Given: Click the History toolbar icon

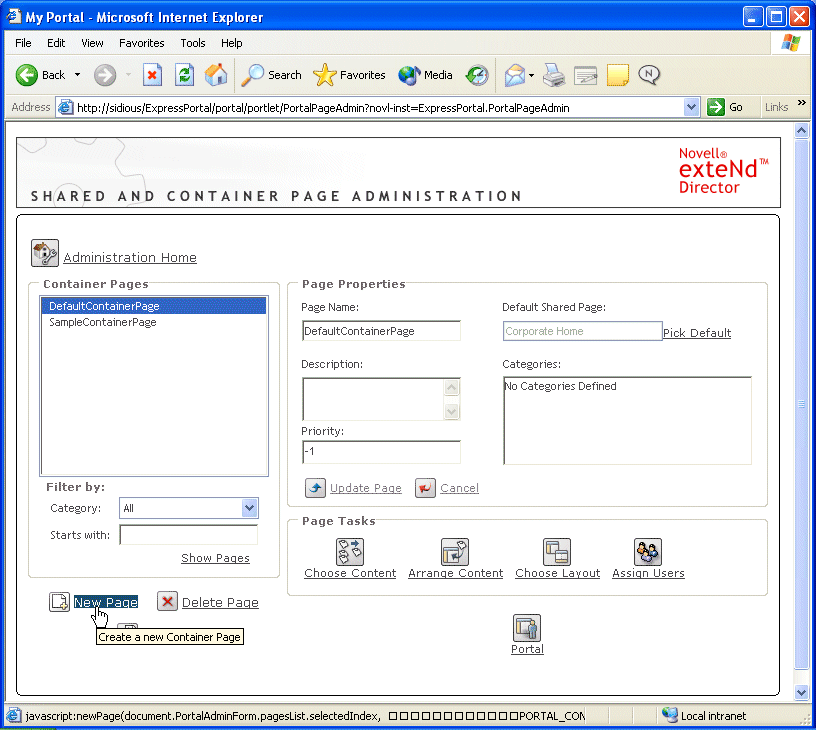Looking at the screenshot, I should (x=477, y=75).
